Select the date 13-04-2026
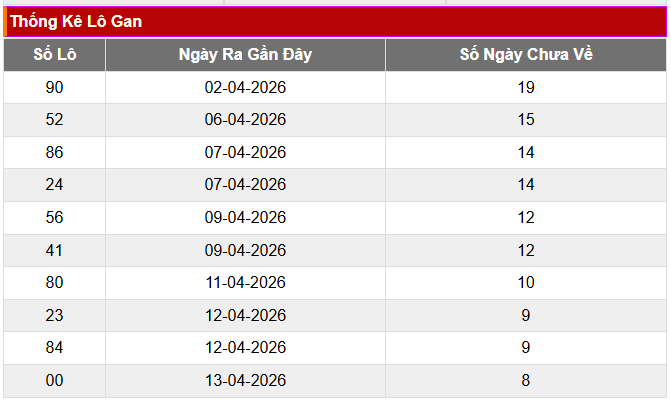This screenshot has width=671, height=403. [245, 380]
